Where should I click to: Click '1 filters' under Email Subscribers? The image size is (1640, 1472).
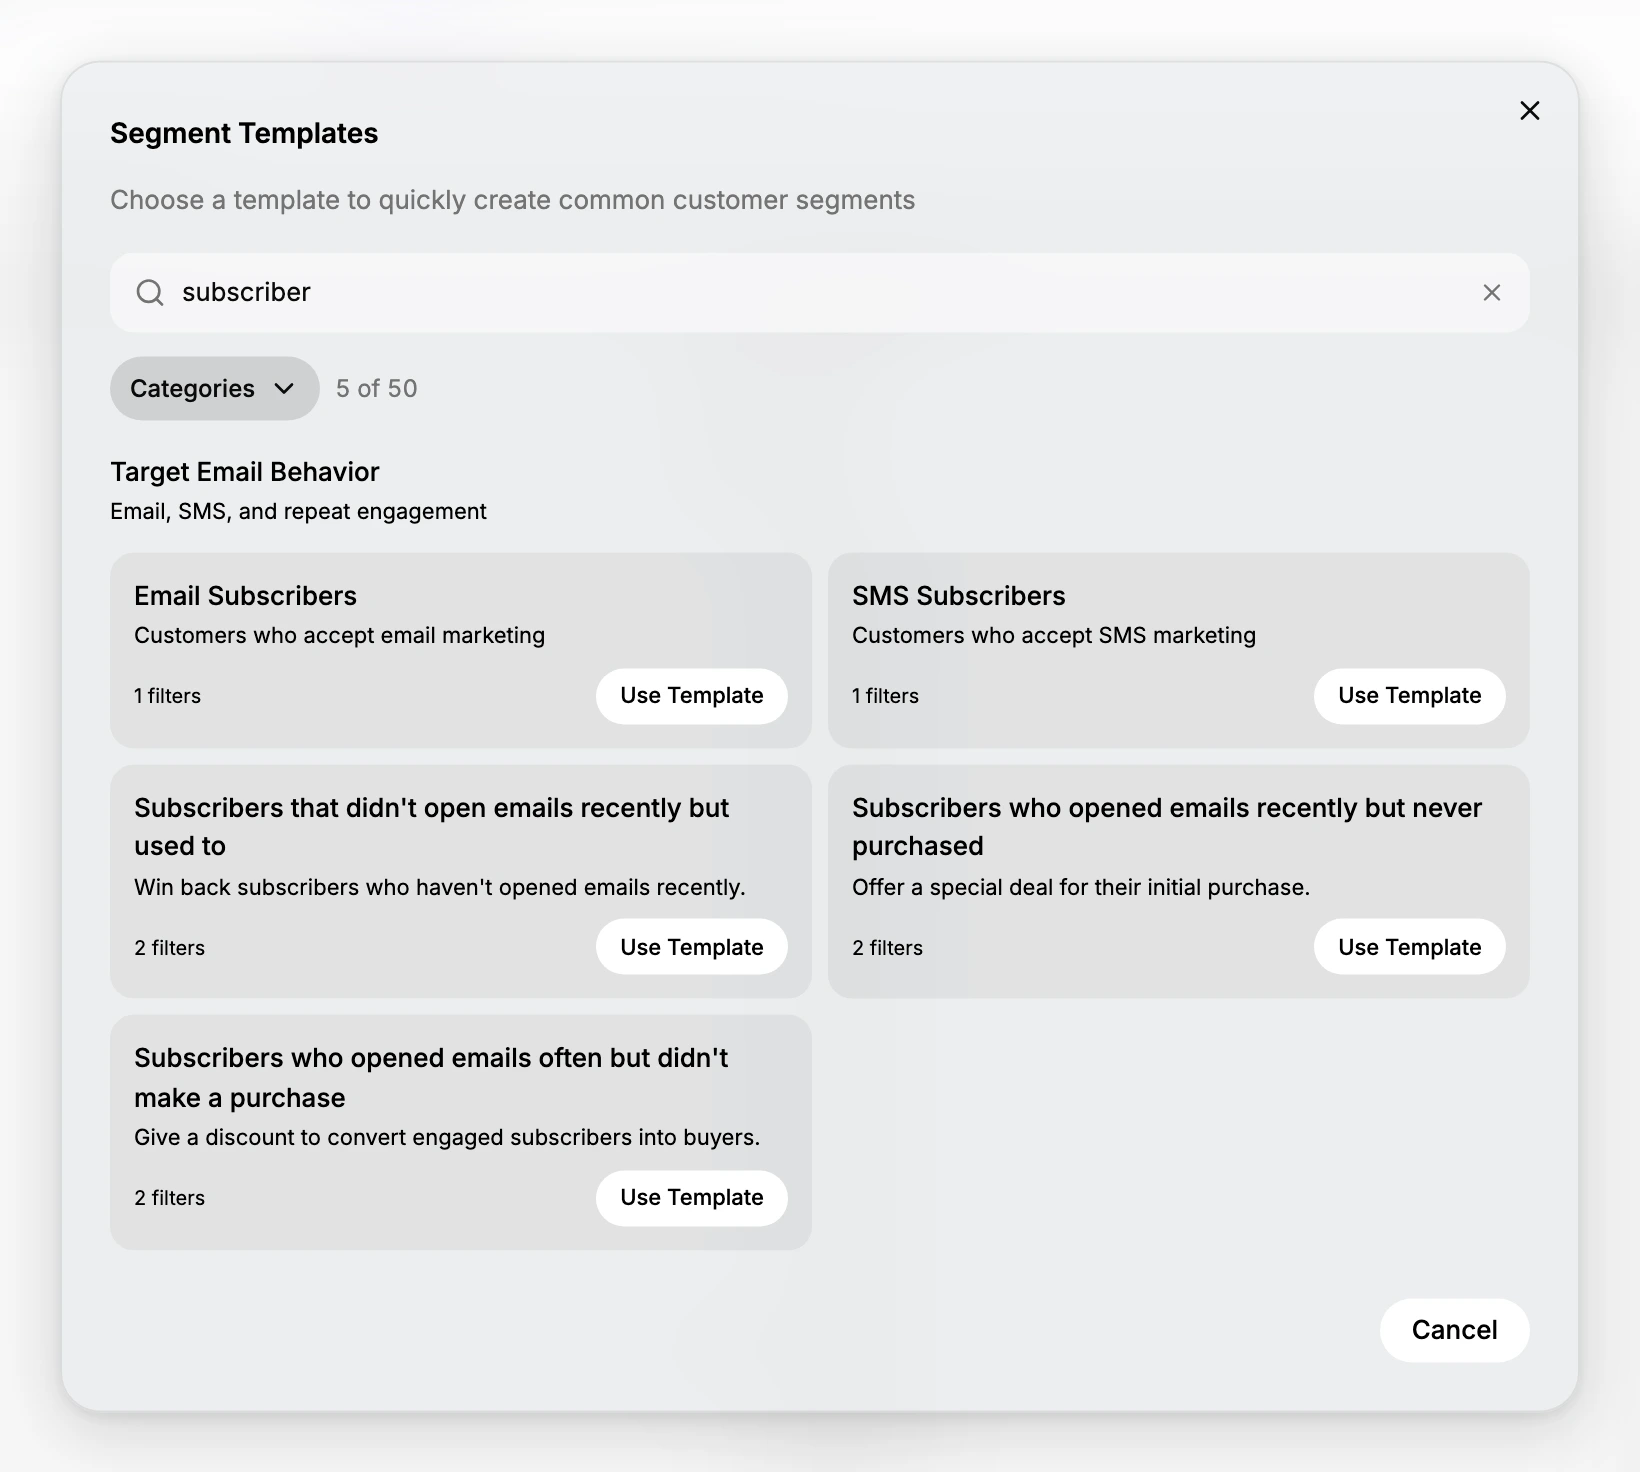tap(167, 696)
